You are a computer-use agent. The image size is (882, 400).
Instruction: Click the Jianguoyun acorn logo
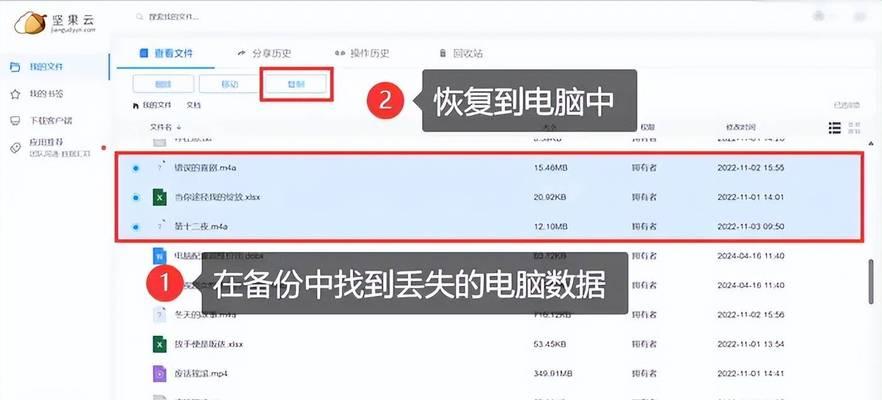click(30, 23)
